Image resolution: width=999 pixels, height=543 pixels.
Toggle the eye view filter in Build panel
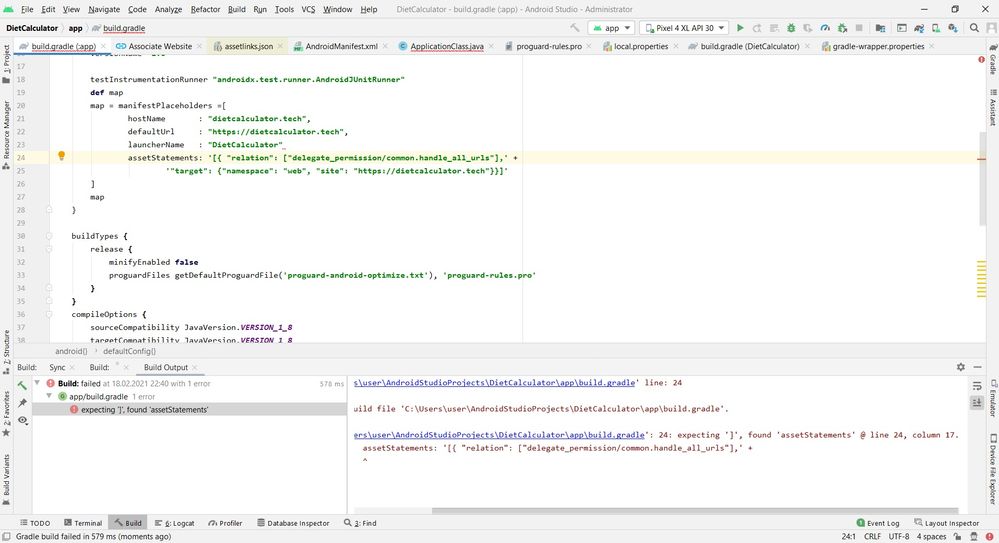22,421
